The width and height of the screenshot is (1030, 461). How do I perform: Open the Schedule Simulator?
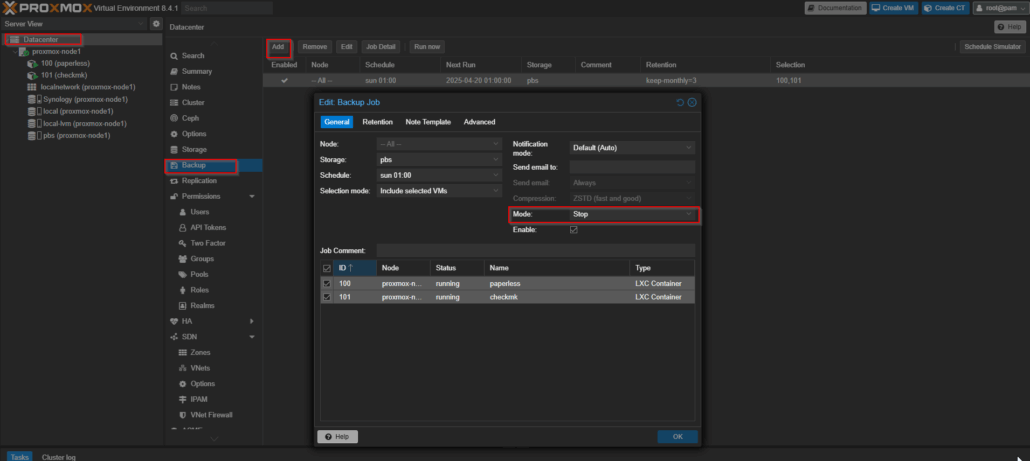pos(992,47)
